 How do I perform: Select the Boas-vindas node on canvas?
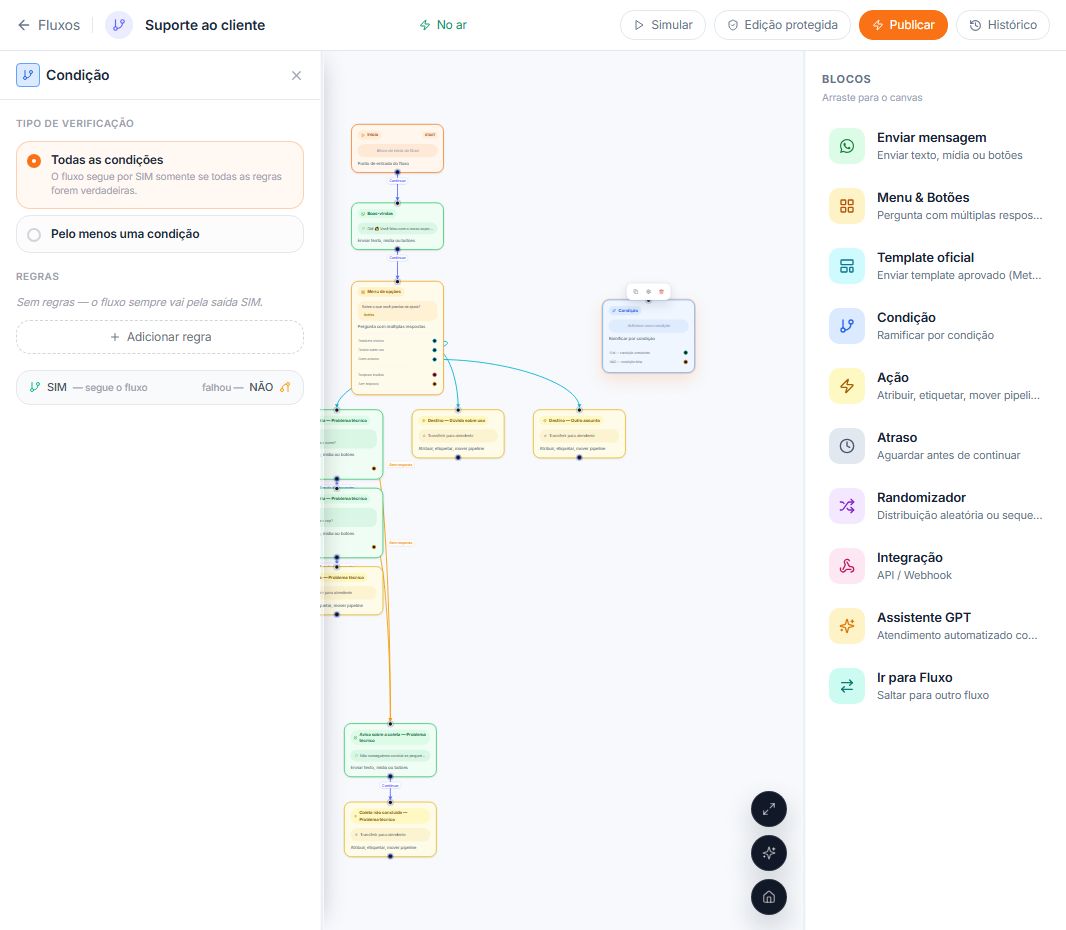(398, 226)
